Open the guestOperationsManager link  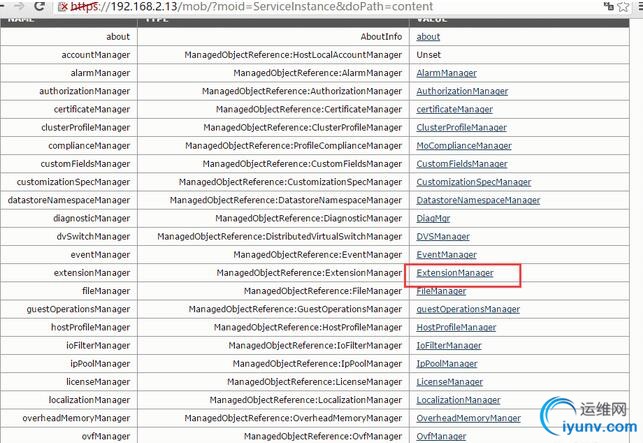[468, 309]
